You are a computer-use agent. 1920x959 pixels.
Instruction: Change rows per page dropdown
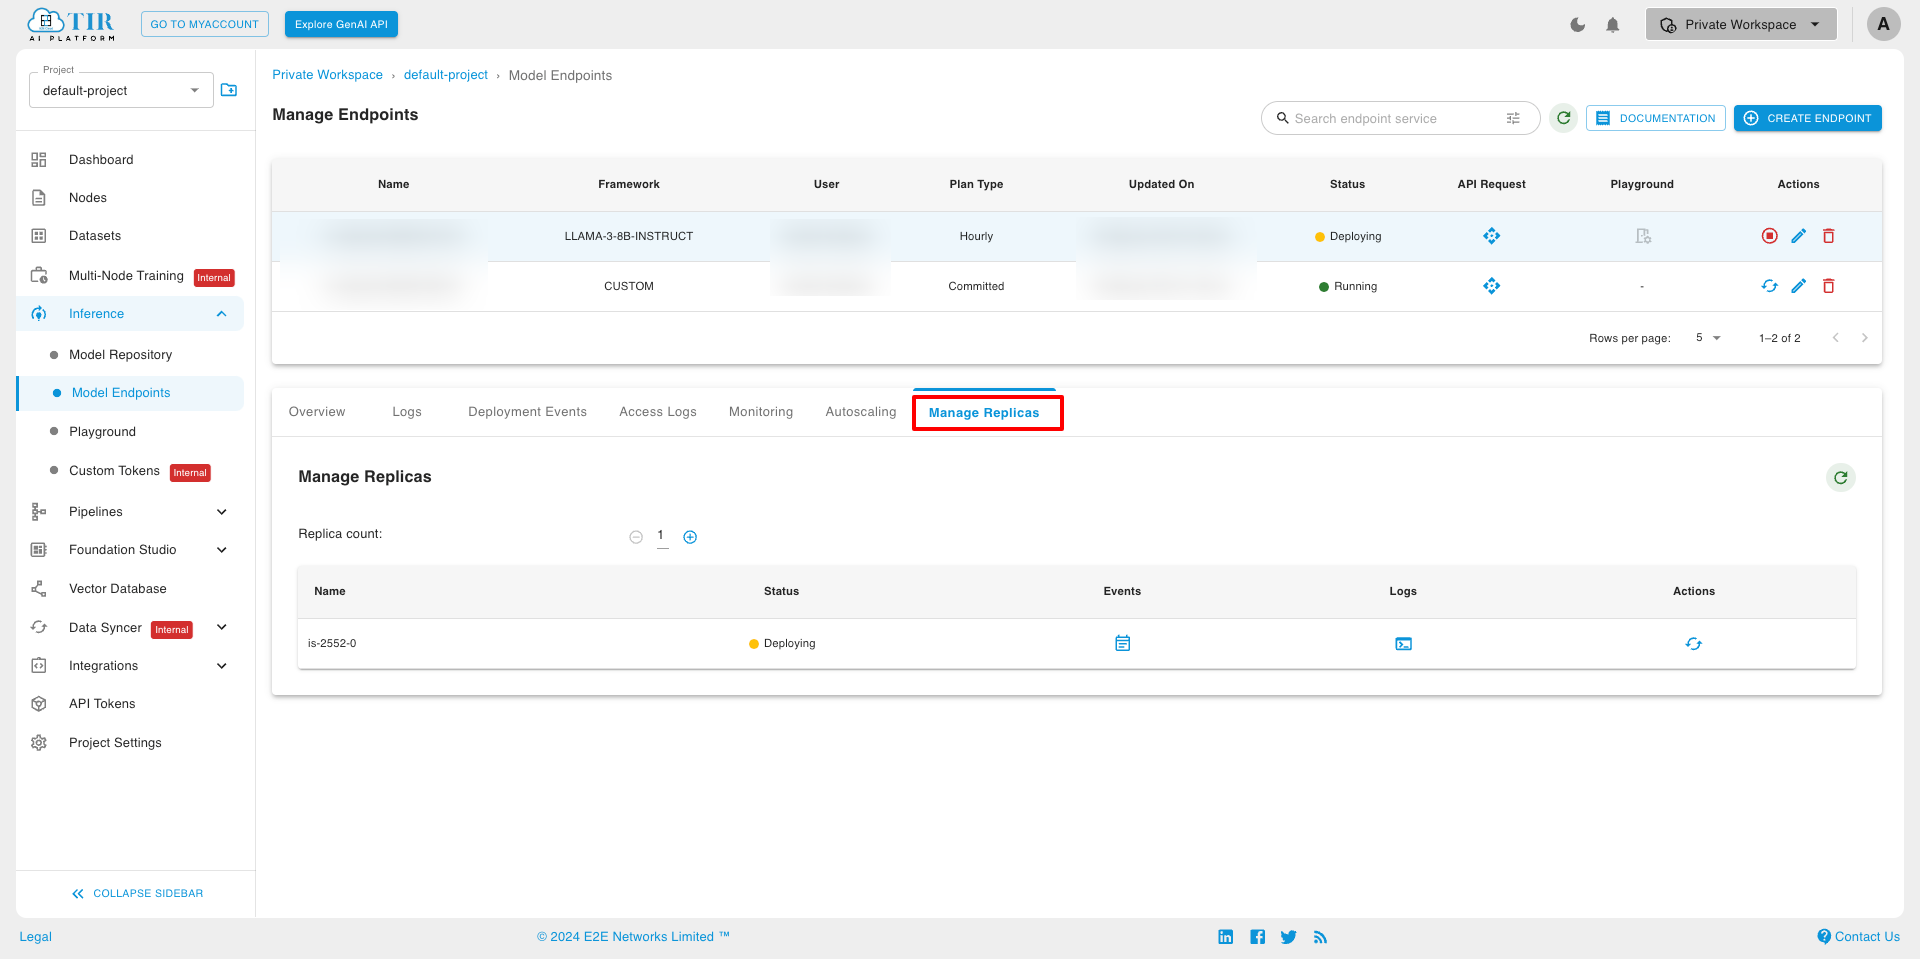pyautogui.click(x=1708, y=338)
